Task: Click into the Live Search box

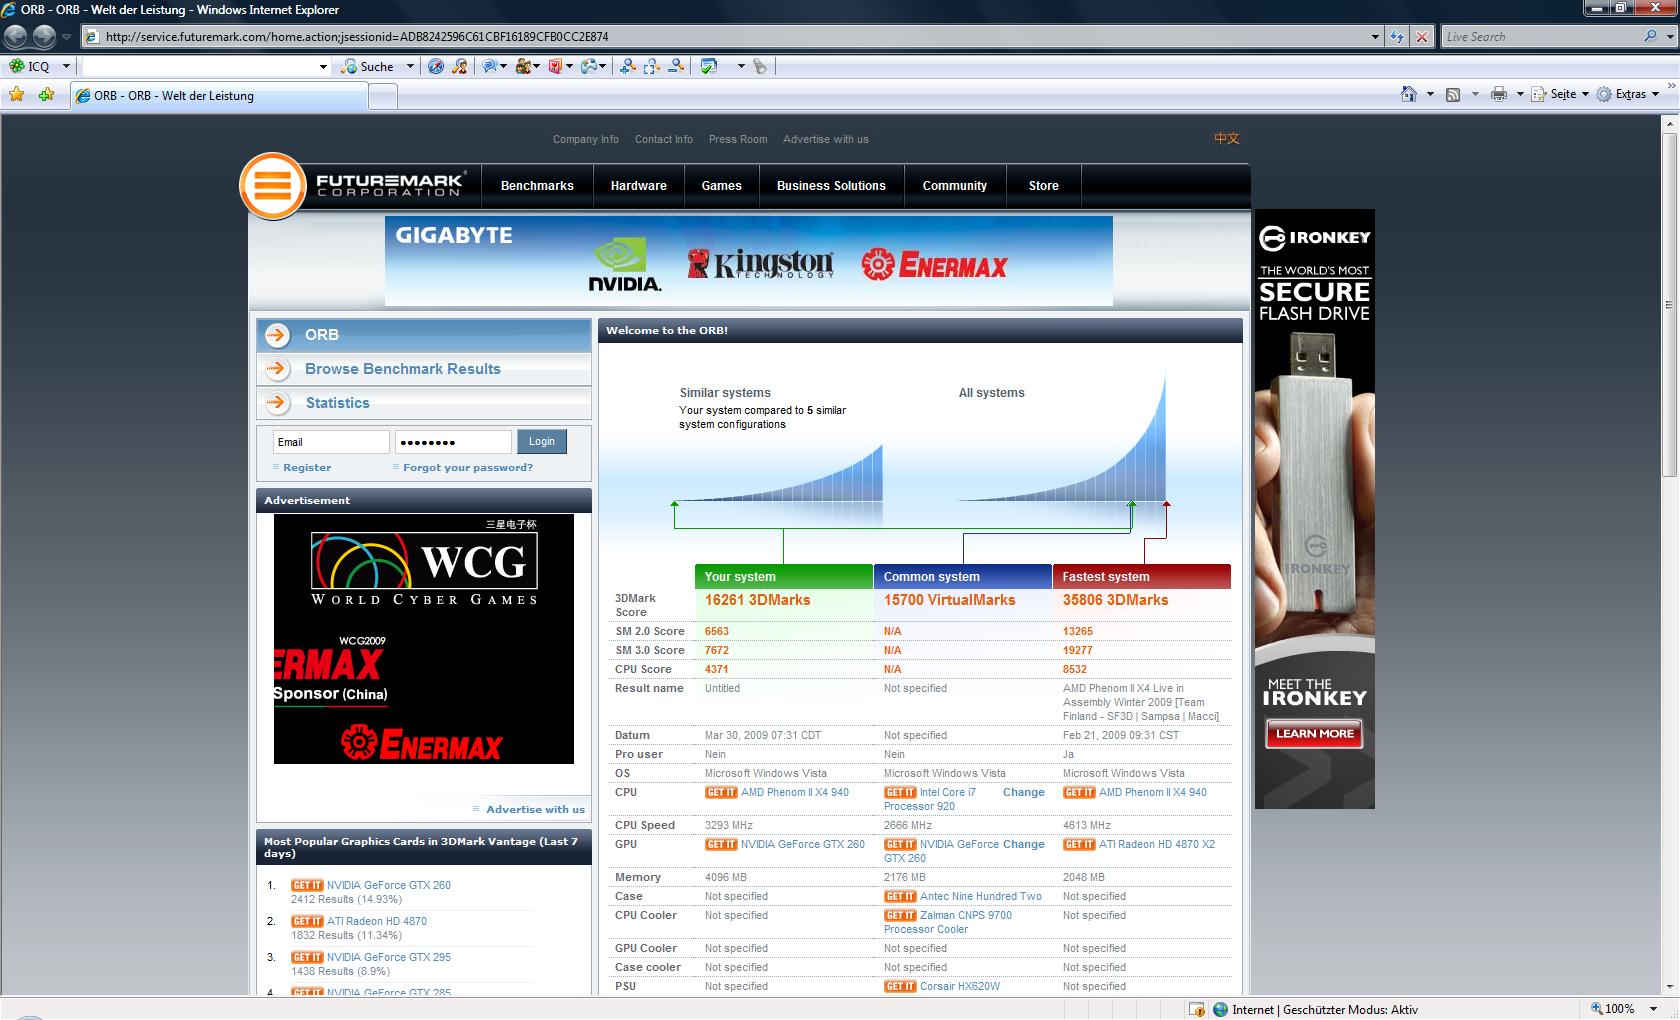Action: pos(1540,37)
